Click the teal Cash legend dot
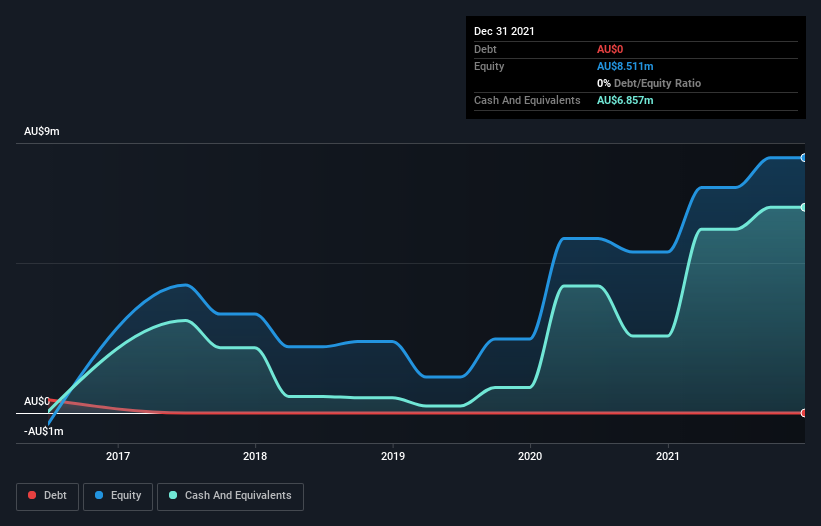Screen dimensions: 821x526 [x=173, y=495]
